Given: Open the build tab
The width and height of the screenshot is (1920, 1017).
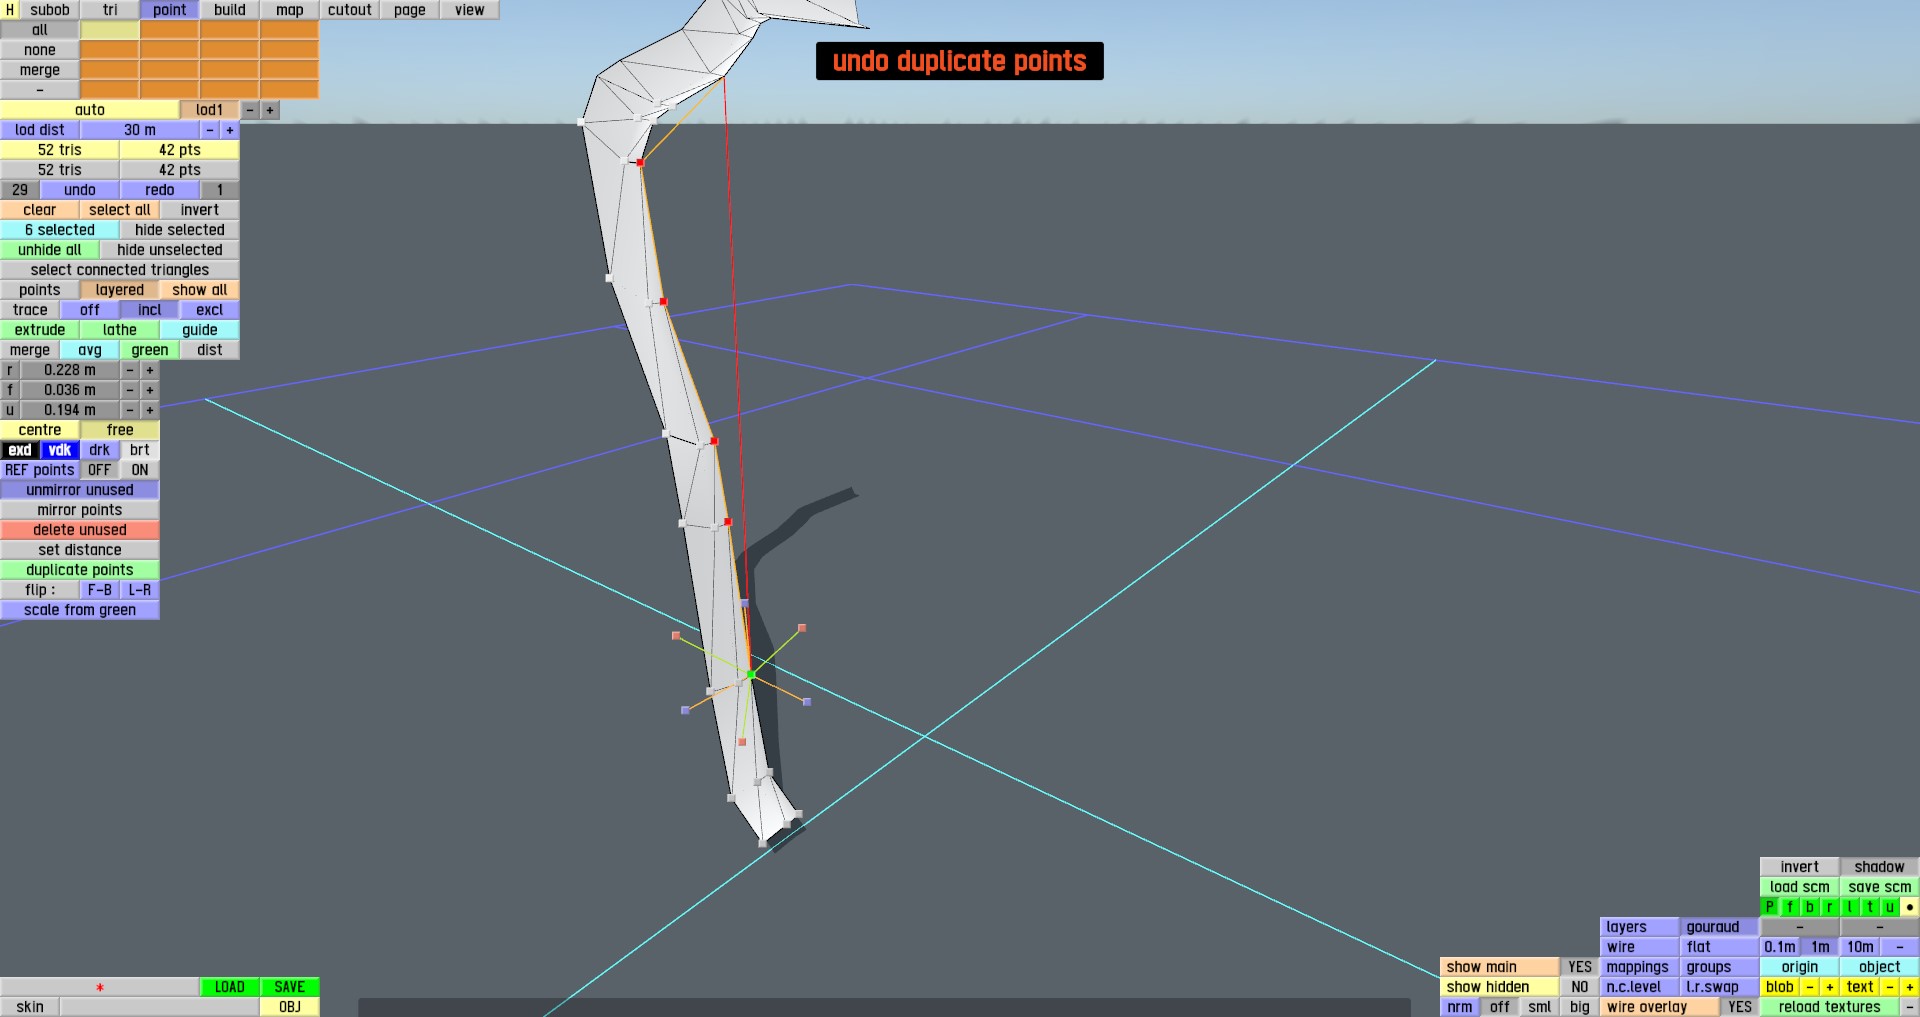Looking at the screenshot, I should (230, 10).
